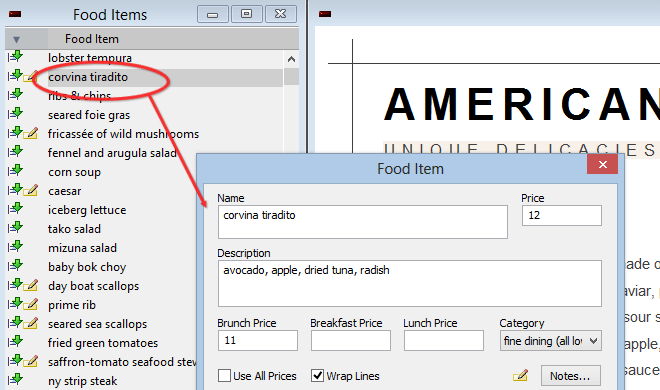The image size is (660, 390).
Task: Click green arrow icon beside day boat scallops
Action: (x=15, y=284)
